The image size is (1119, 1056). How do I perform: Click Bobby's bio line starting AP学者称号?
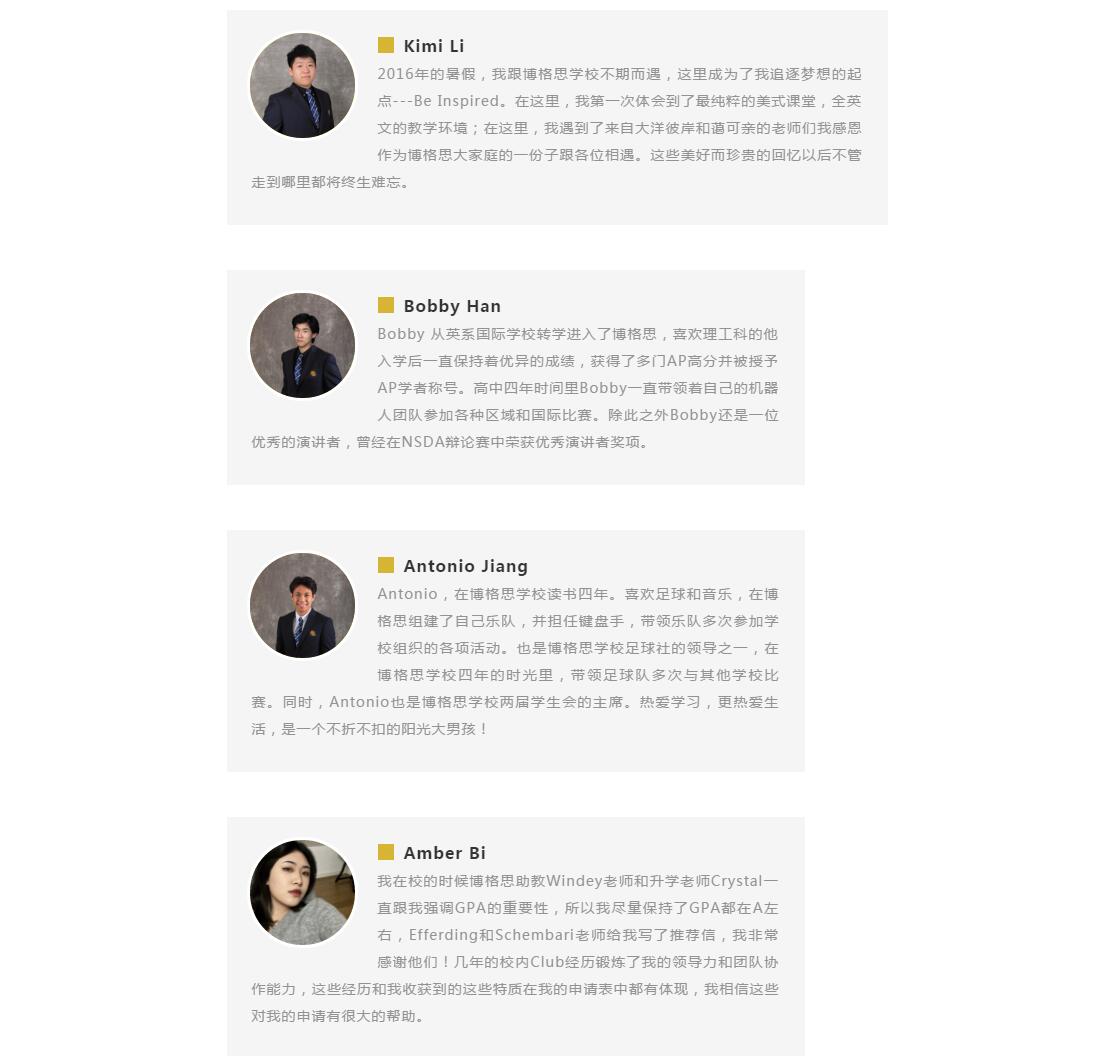(x=577, y=388)
